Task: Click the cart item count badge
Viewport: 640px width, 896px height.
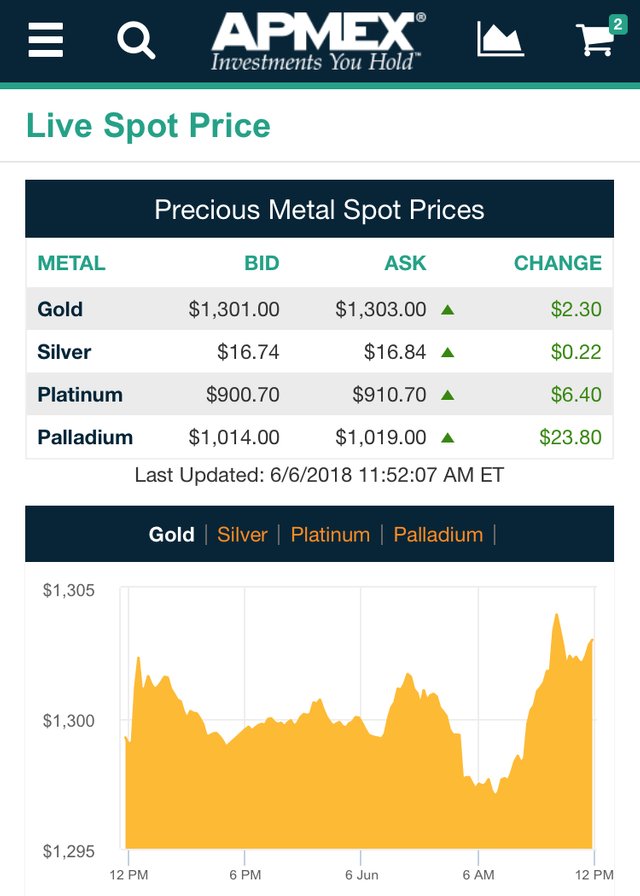Action: (x=616, y=24)
